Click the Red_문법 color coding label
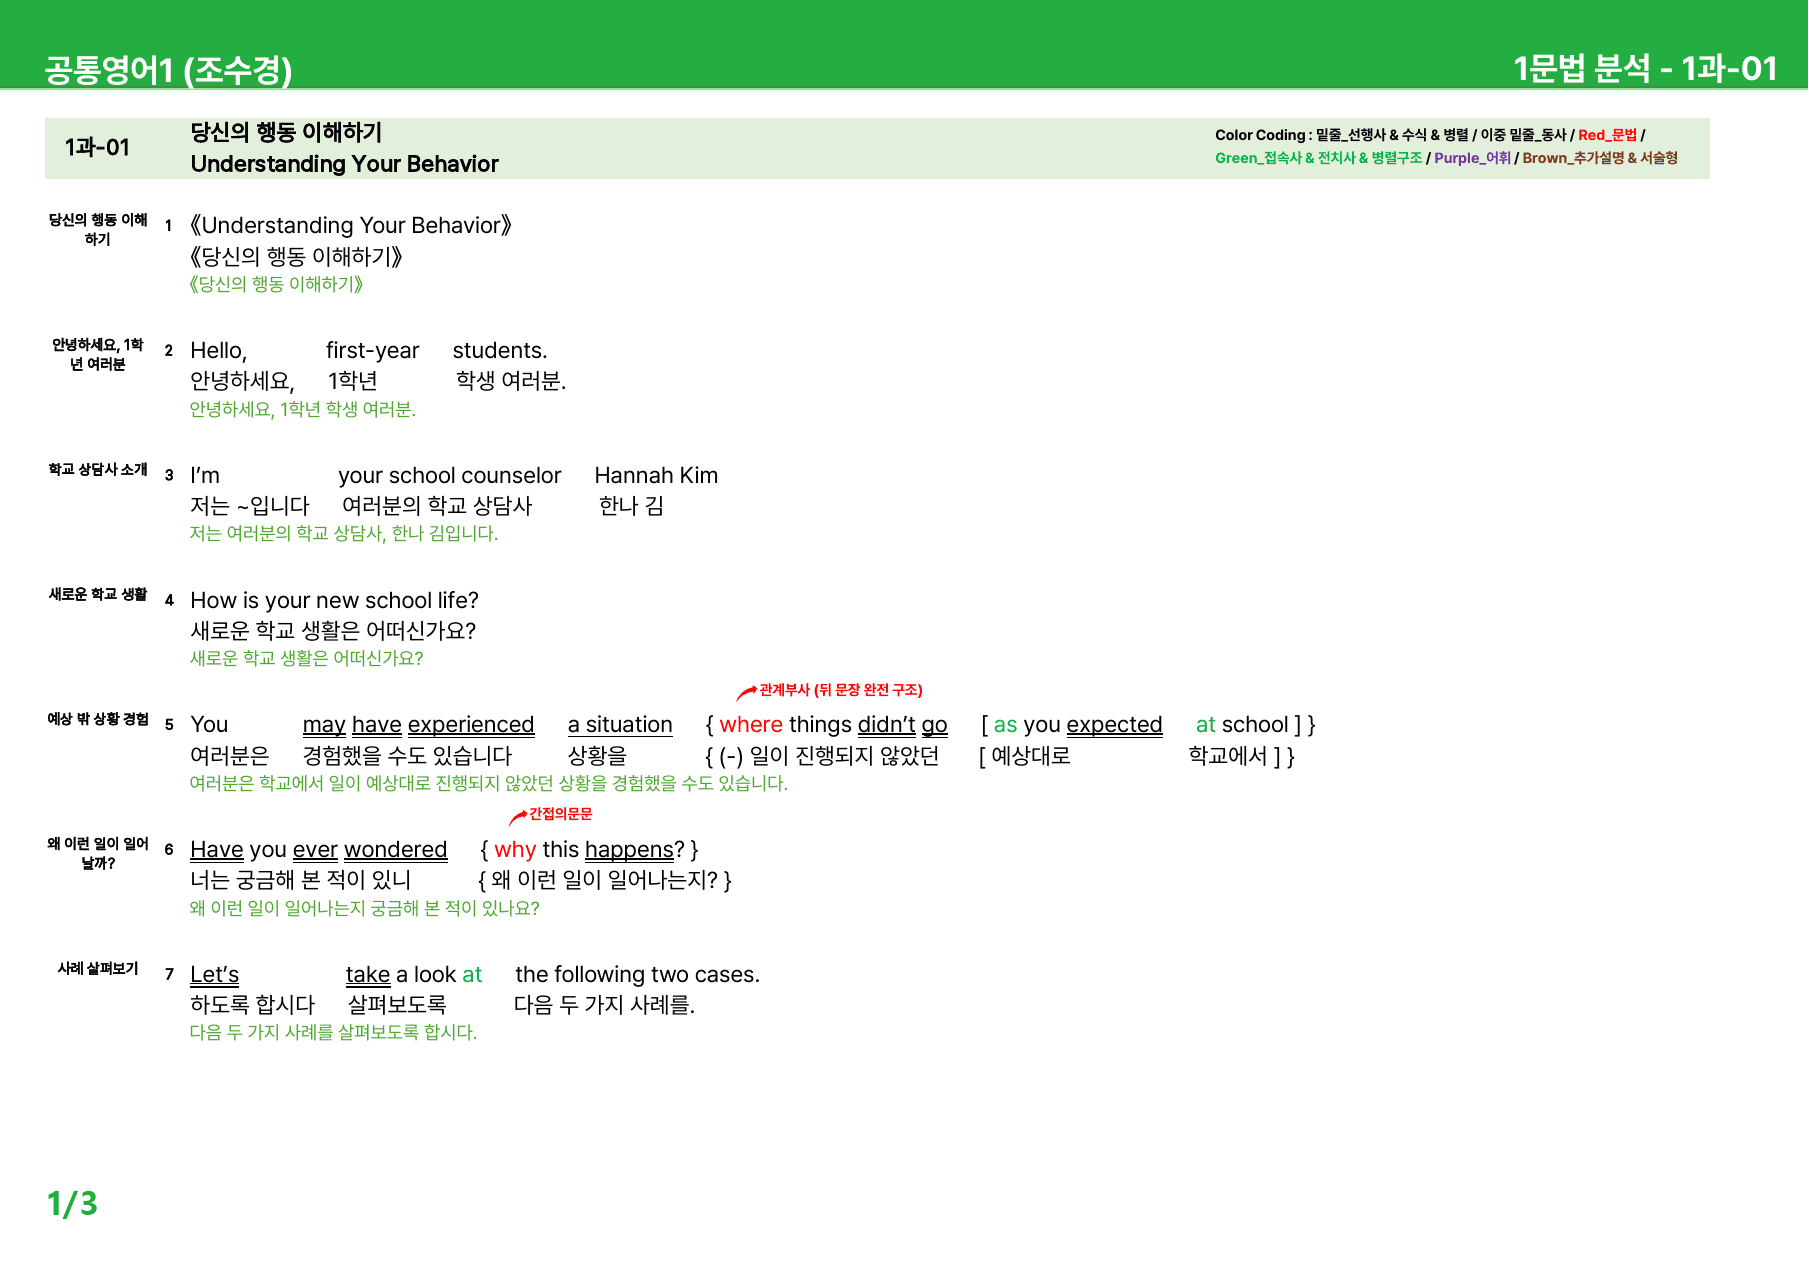1809x1278 pixels. coord(1607,135)
